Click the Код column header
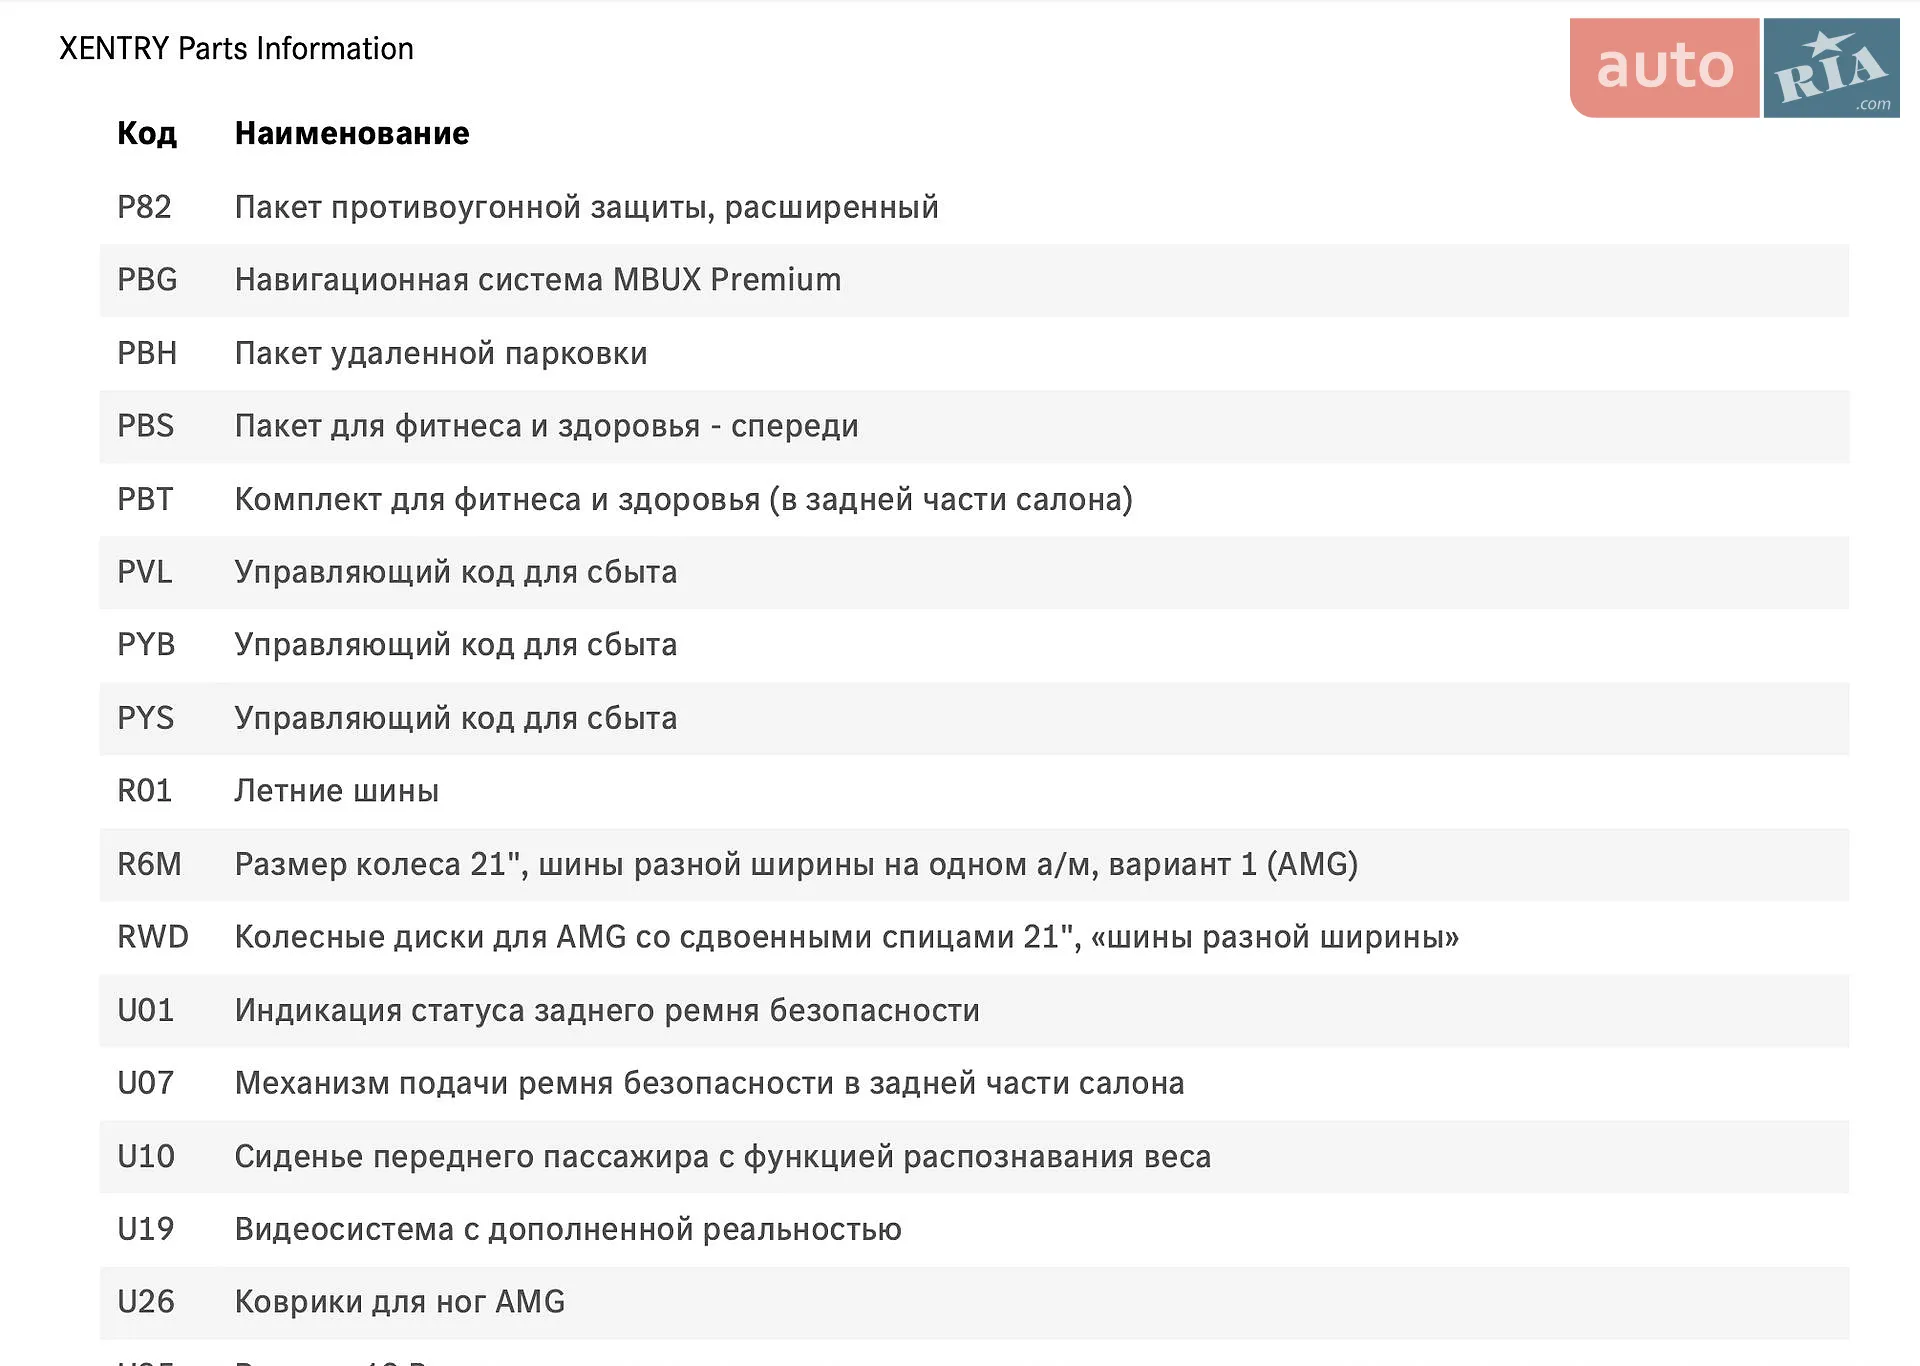Screen dimensions: 1920x1366 click(x=147, y=133)
